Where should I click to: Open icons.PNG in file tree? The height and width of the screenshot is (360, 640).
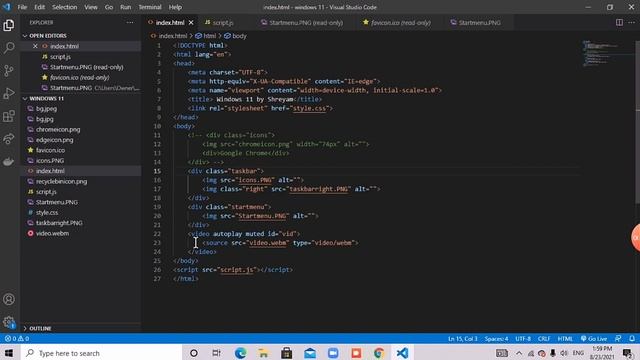point(50,160)
